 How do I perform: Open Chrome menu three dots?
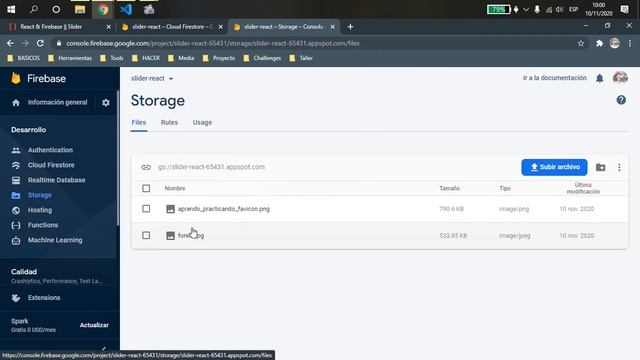click(630, 43)
